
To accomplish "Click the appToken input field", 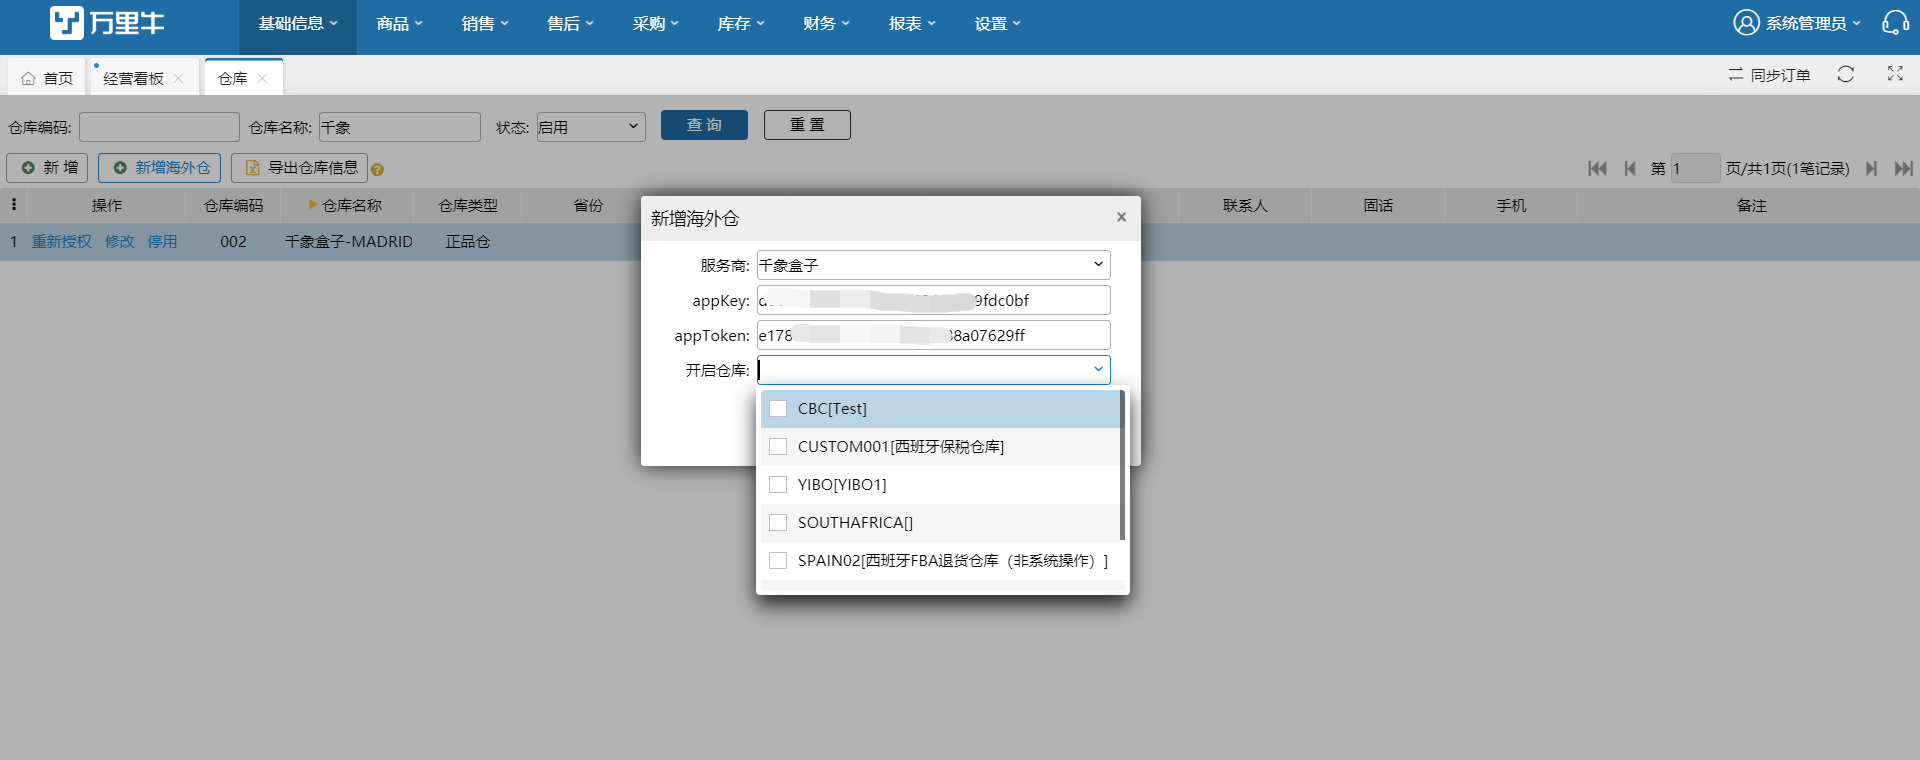I will pos(933,335).
